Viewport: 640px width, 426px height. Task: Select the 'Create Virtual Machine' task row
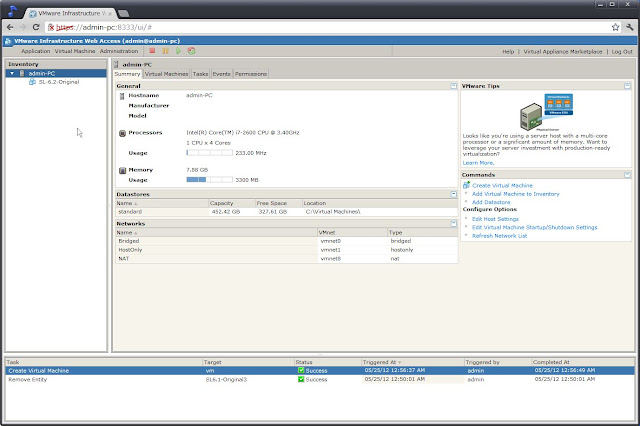(320, 371)
